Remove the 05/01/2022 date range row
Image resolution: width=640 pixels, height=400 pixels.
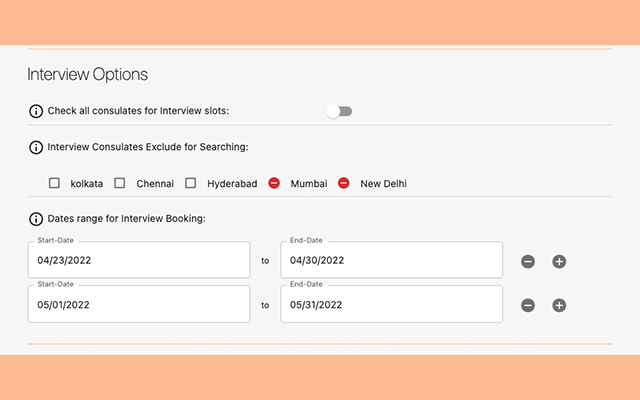[x=528, y=305]
